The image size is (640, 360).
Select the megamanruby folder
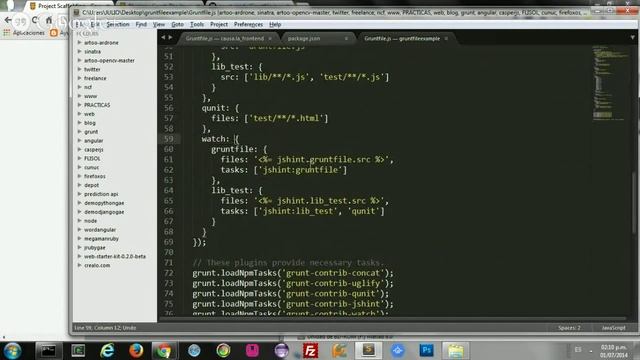tap(101, 239)
